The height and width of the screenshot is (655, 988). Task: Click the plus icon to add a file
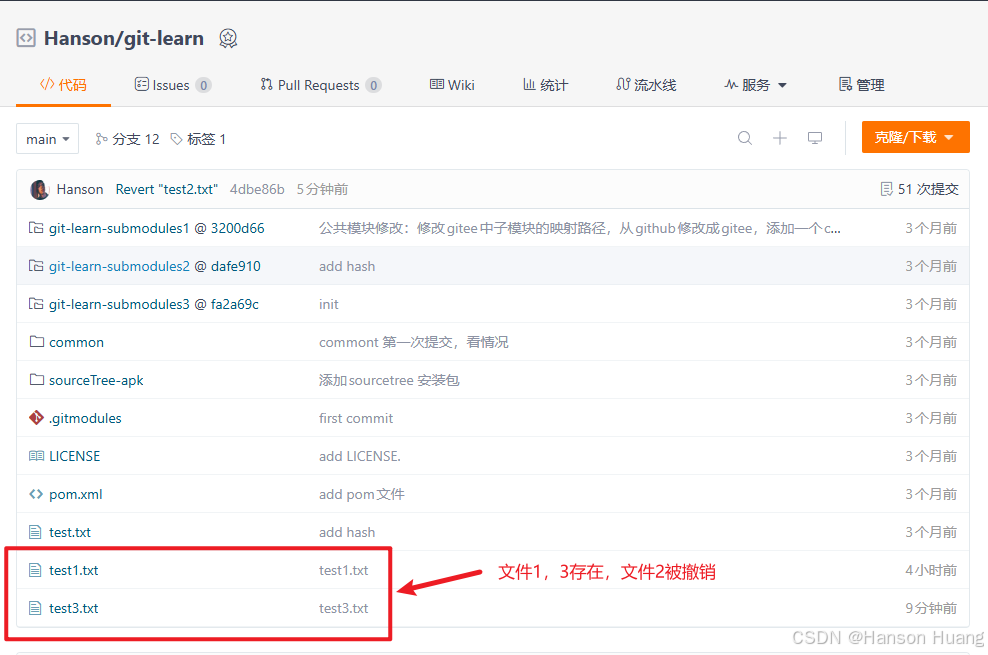[x=779, y=138]
